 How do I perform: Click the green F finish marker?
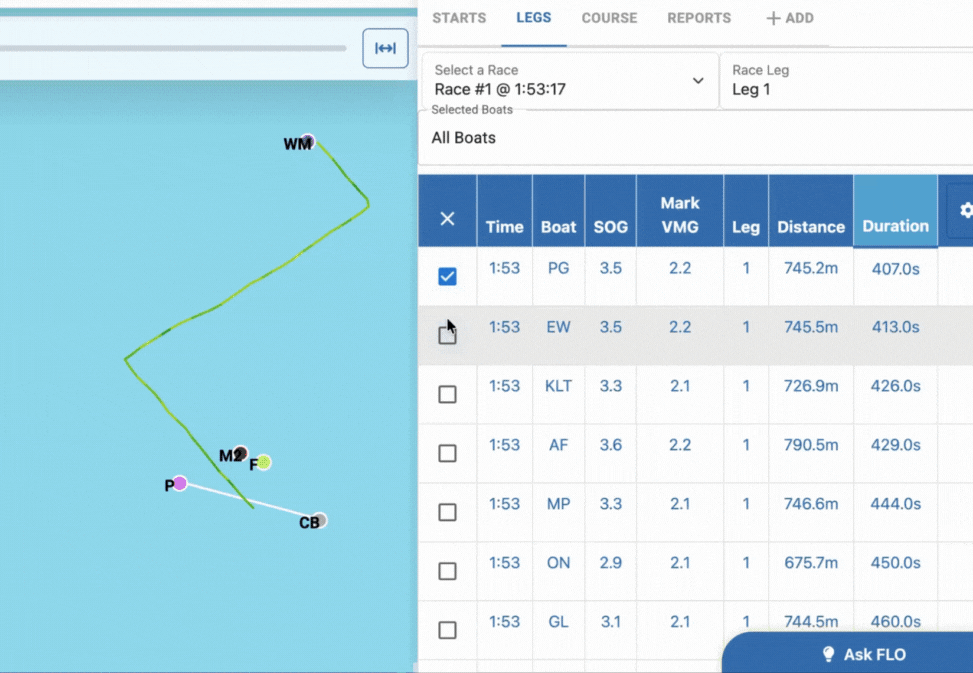[x=263, y=462]
